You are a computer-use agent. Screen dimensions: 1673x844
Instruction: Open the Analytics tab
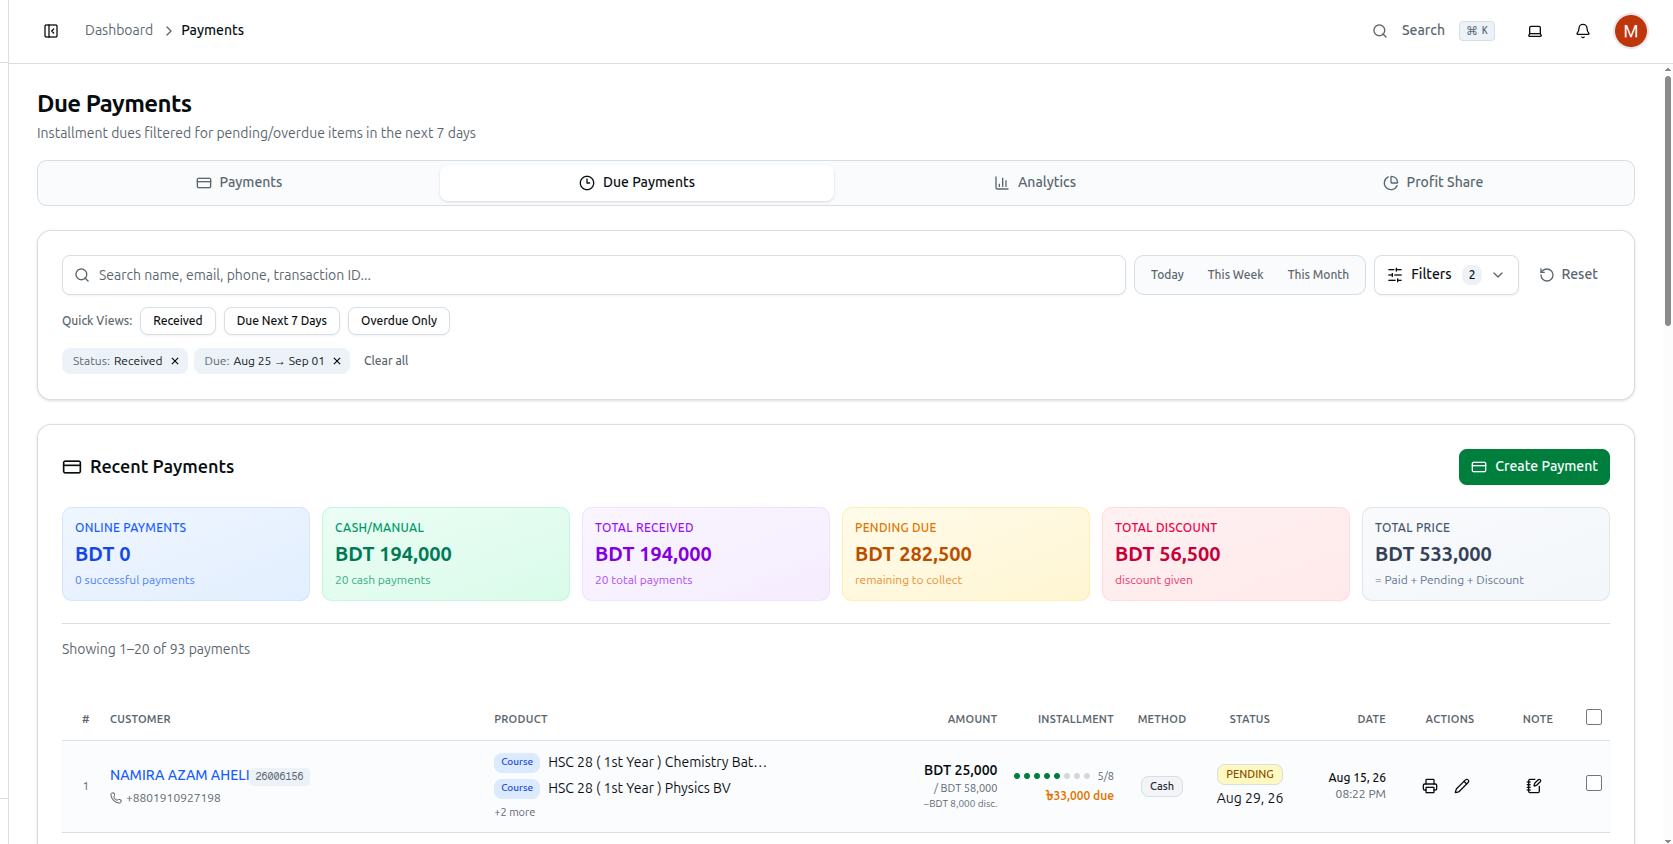coord(1035,182)
